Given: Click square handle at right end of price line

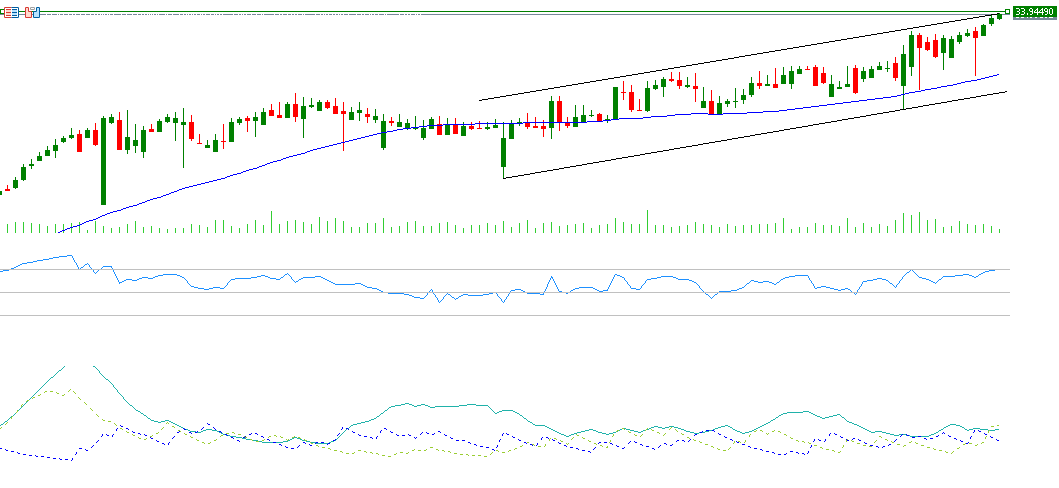Looking at the screenshot, I should (x=1007, y=11).
